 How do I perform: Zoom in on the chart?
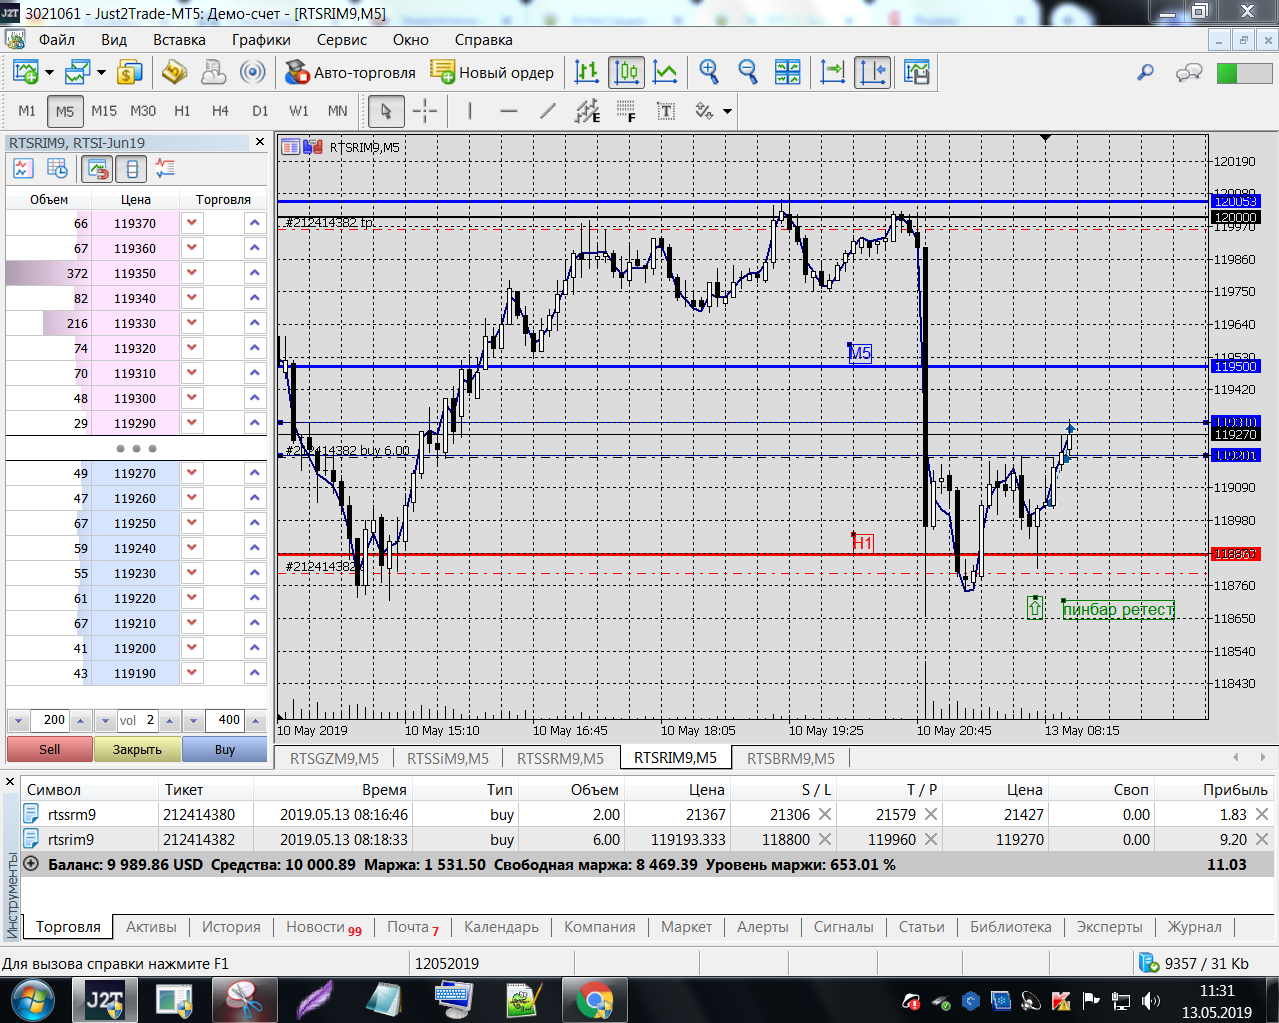pos(709,72)
